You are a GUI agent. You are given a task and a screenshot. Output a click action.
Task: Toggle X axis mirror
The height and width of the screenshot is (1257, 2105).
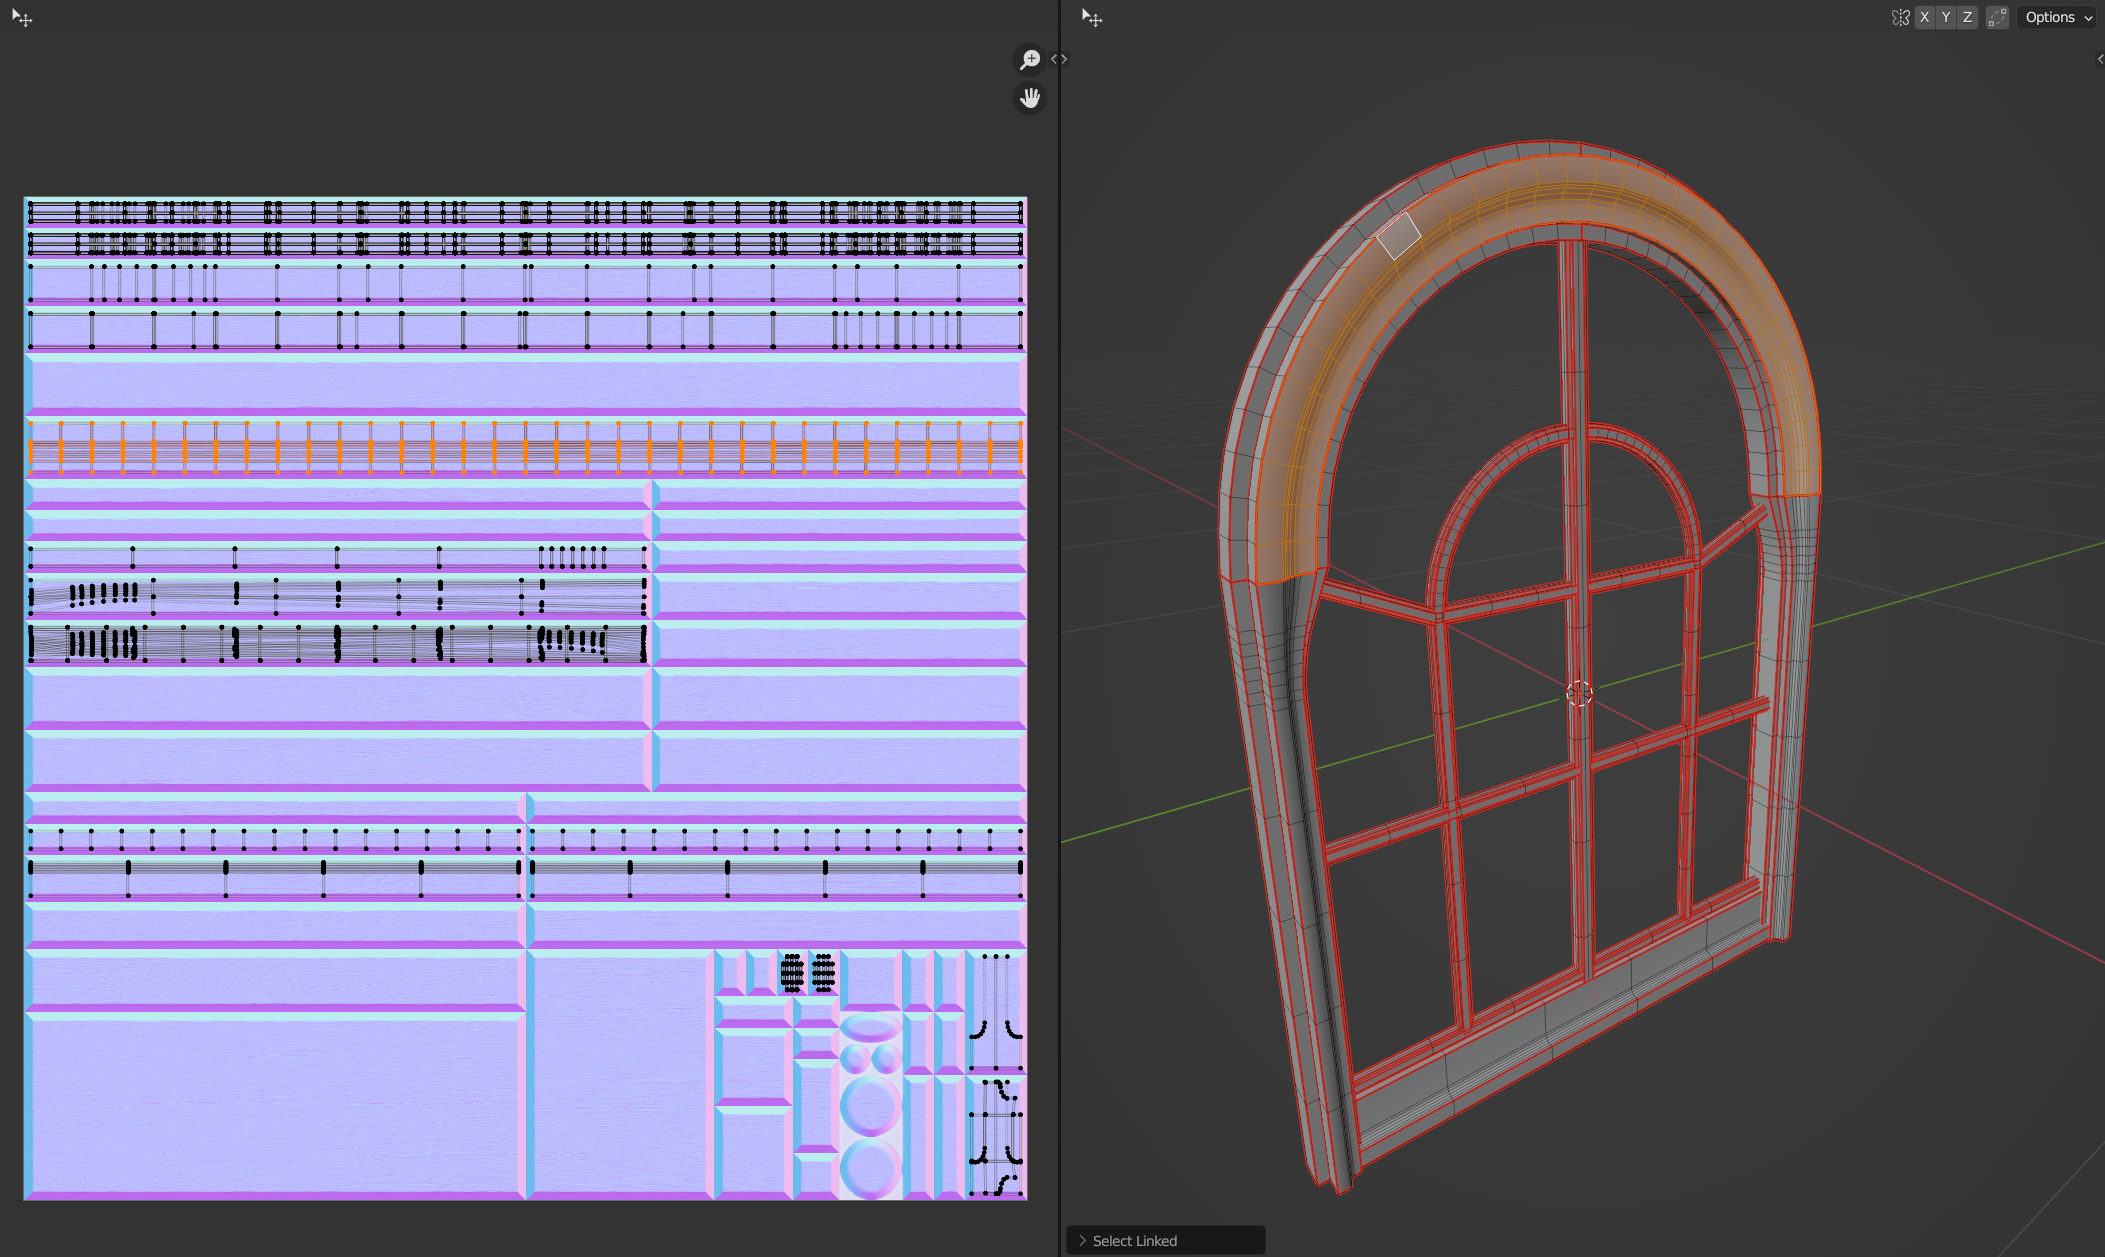[1924, 17]
